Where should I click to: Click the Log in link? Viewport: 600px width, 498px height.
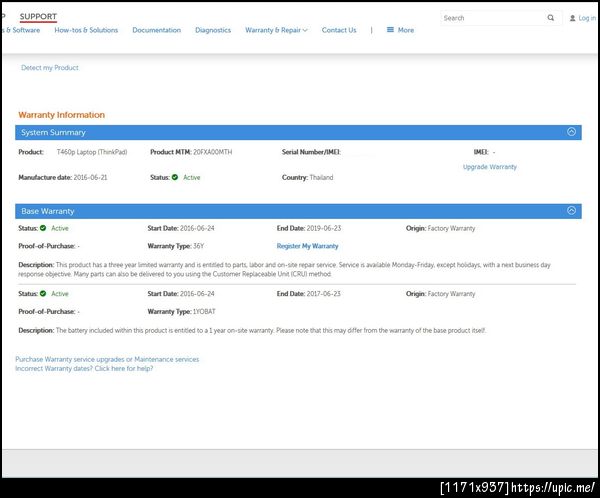click(x=587, y=18)
